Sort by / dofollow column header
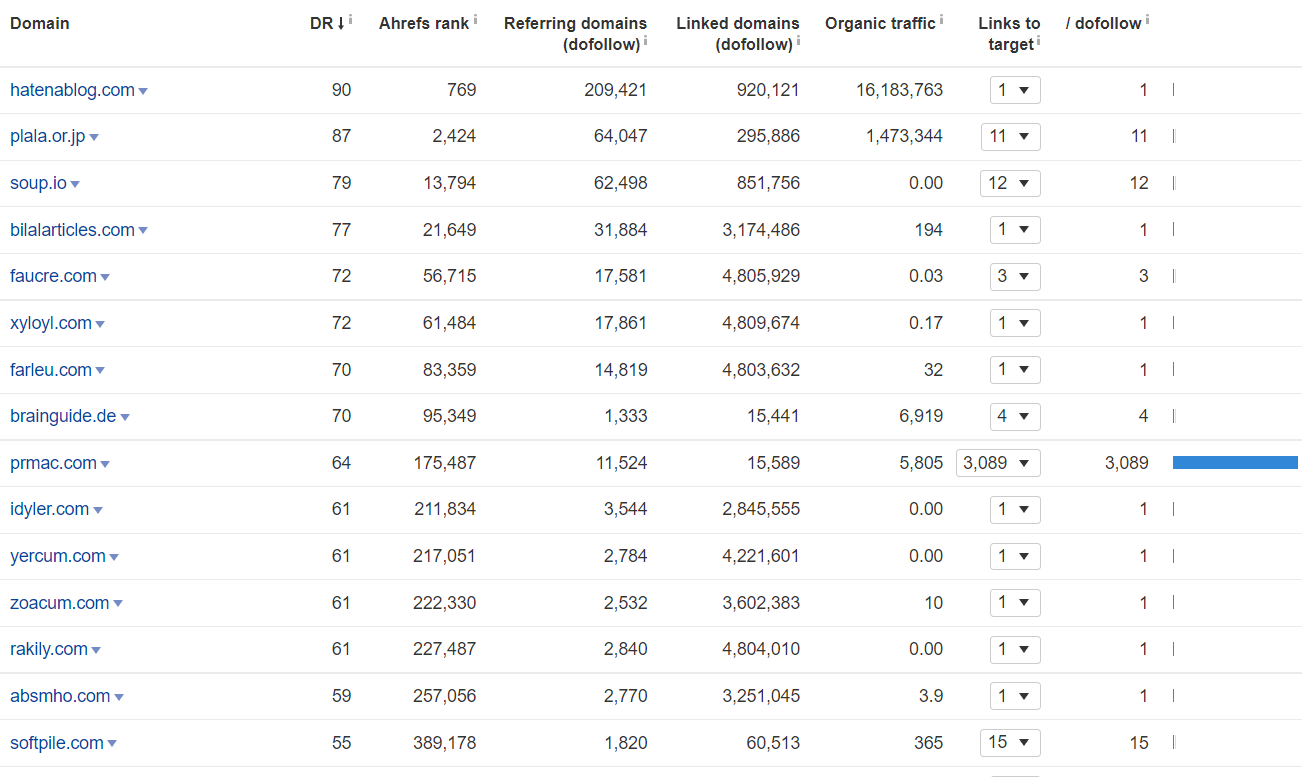Viewport: 1302px width, 777px height. (x=1103, y=23)
